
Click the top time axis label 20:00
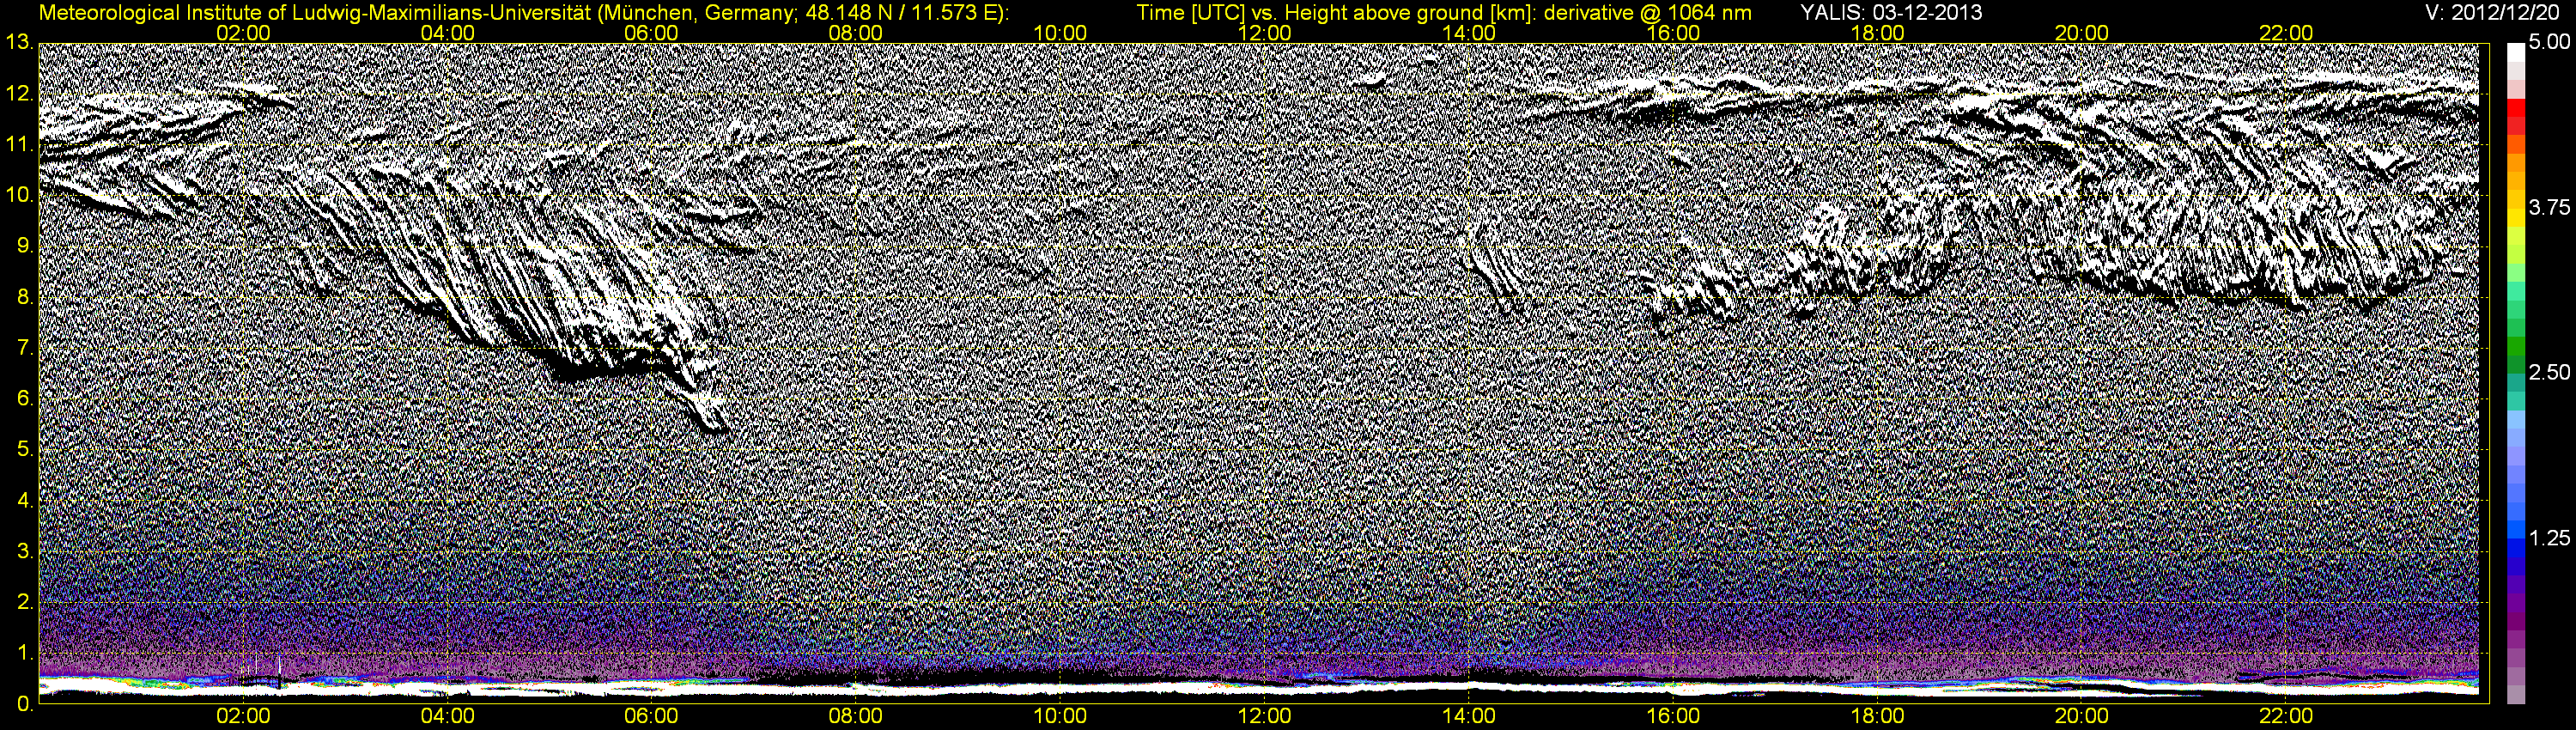click(x=2082, y=33)
